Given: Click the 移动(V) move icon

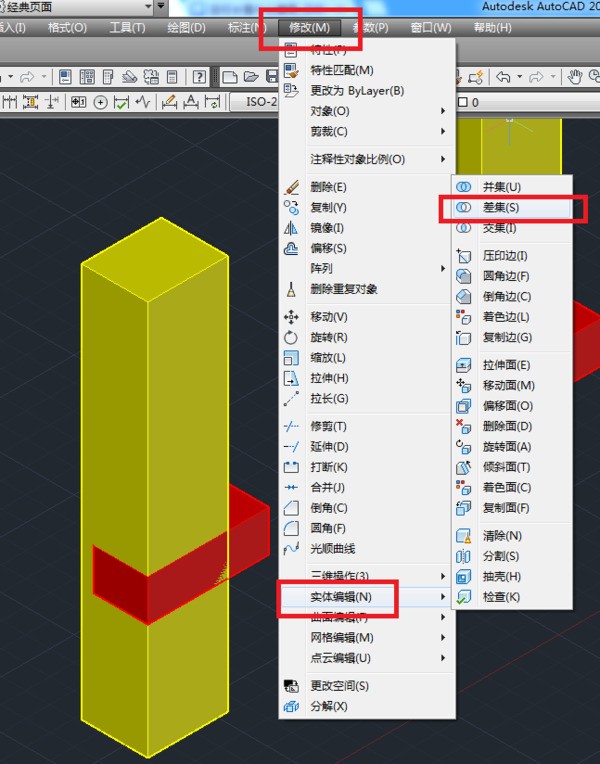Looking at the screenshot, I should [291, 317].
